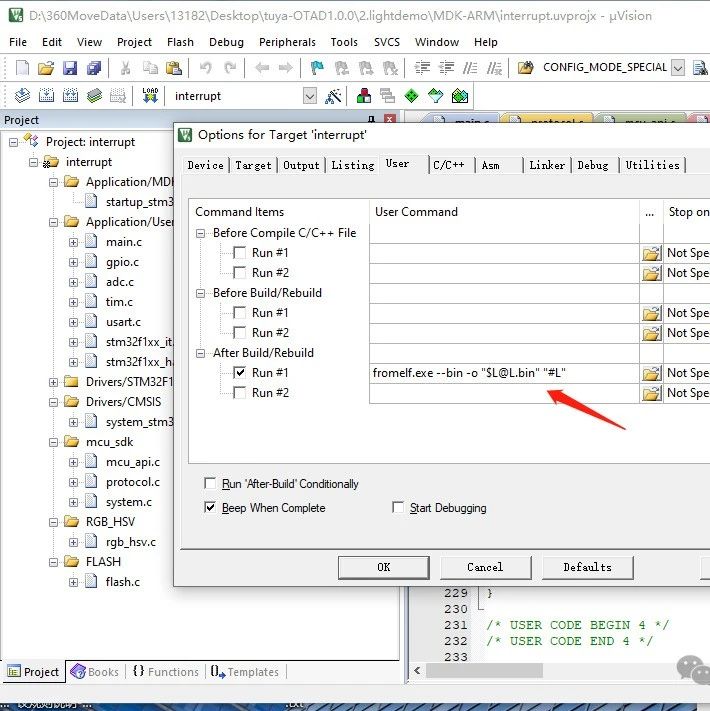Switch to the Linker options tab

(547, 165)
